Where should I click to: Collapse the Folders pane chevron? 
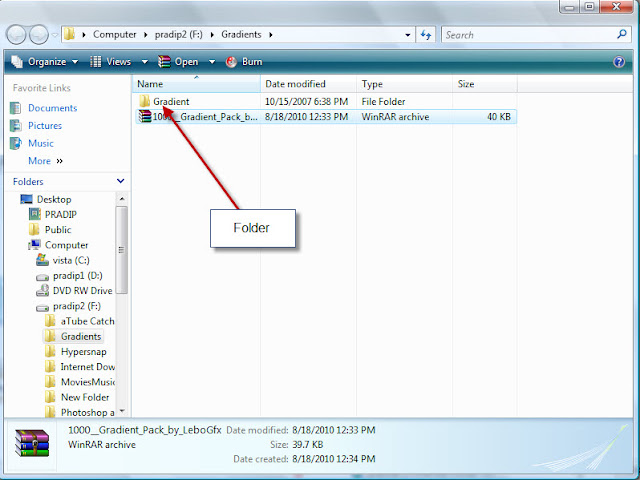pos(120,181)
